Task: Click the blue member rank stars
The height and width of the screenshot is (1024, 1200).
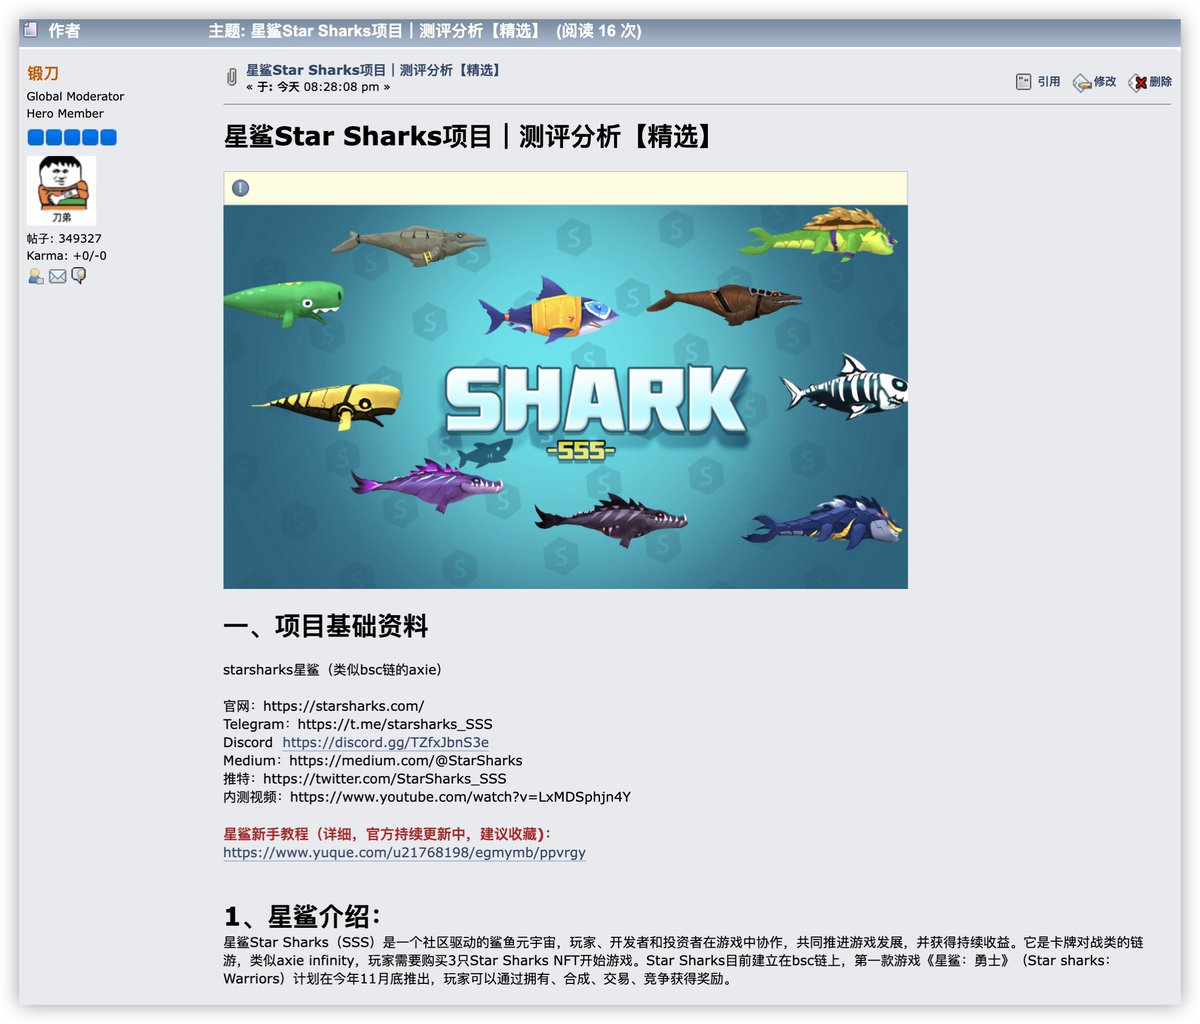Action: 72,137
